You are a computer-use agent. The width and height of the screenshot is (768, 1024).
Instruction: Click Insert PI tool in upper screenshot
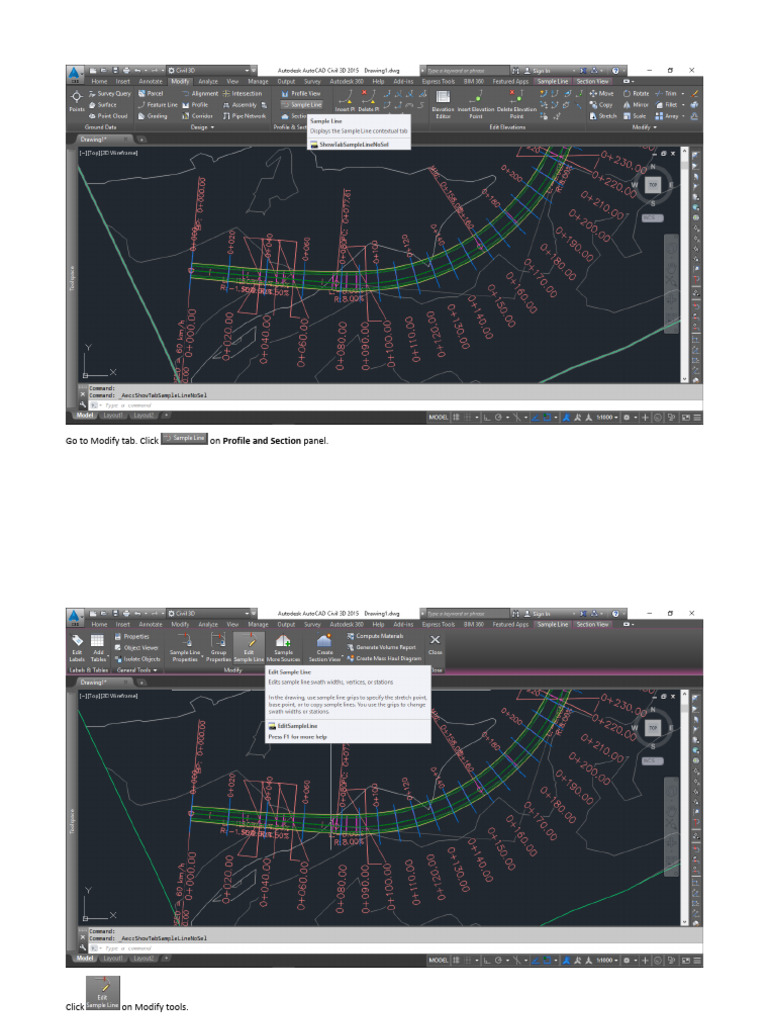pyautogui.click(x=345, y=101)
